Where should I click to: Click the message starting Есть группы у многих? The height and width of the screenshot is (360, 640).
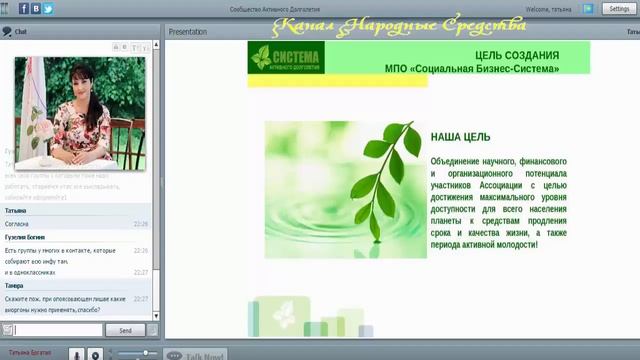pos(60,256)
